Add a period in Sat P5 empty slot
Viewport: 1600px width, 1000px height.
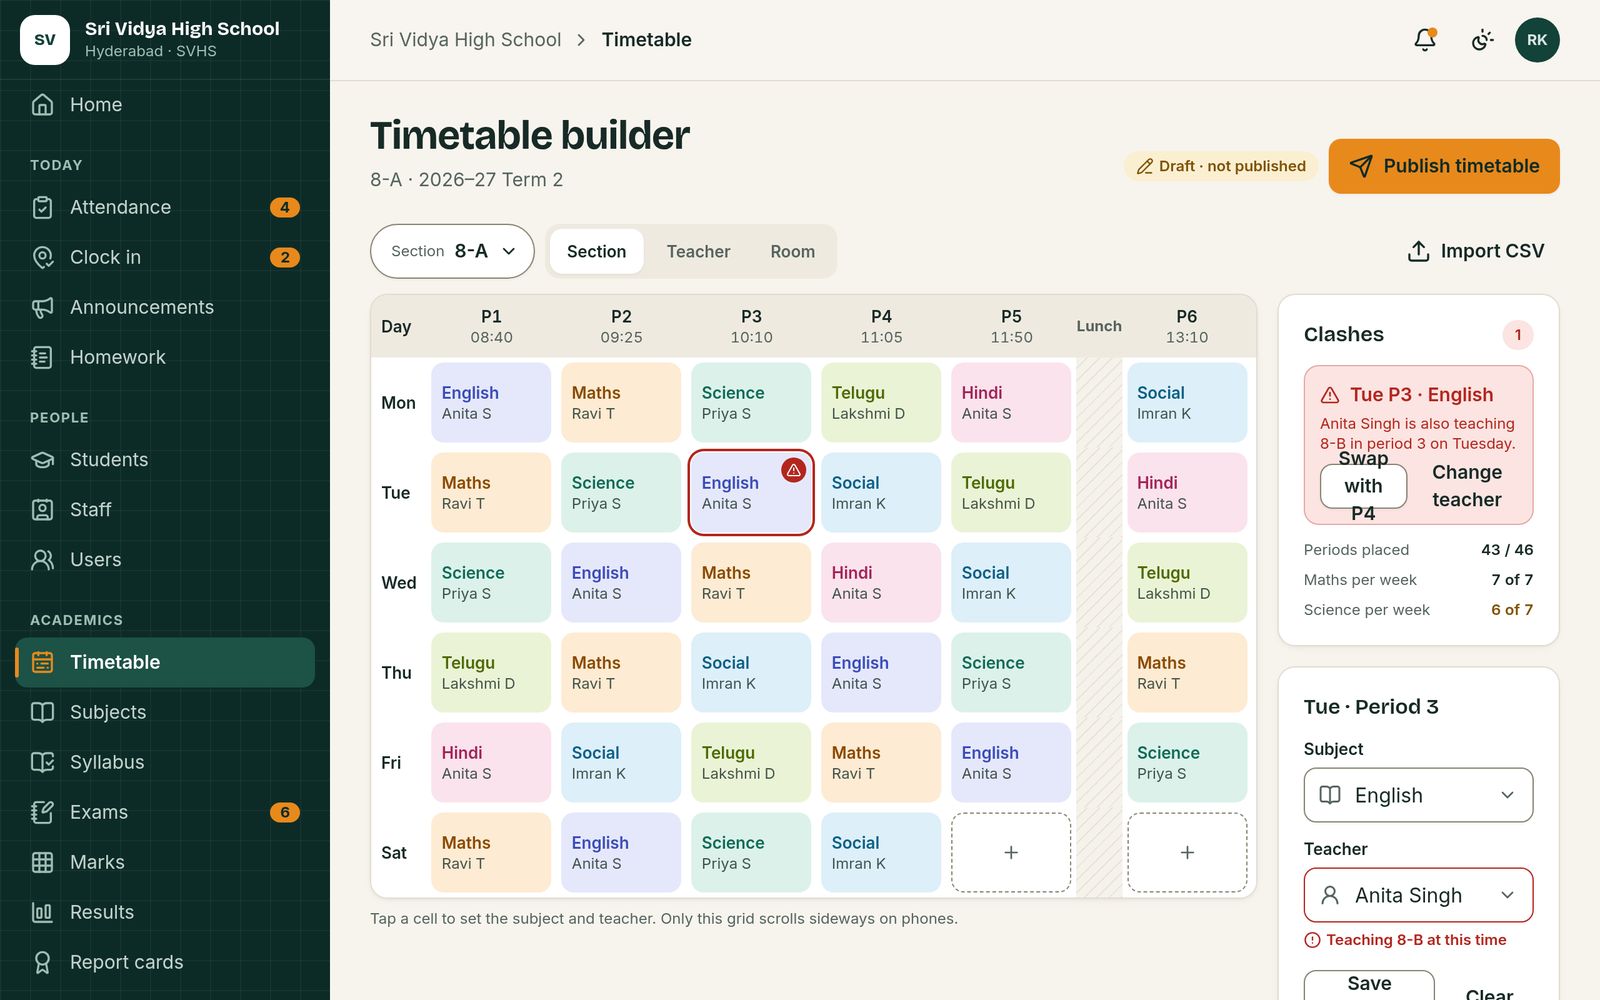tap(1011, 852)
